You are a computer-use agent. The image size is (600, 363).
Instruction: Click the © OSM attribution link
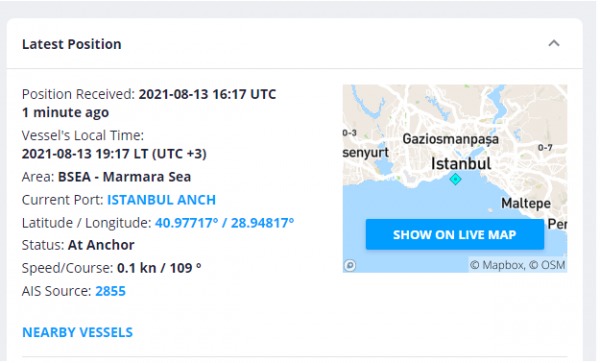547,265
